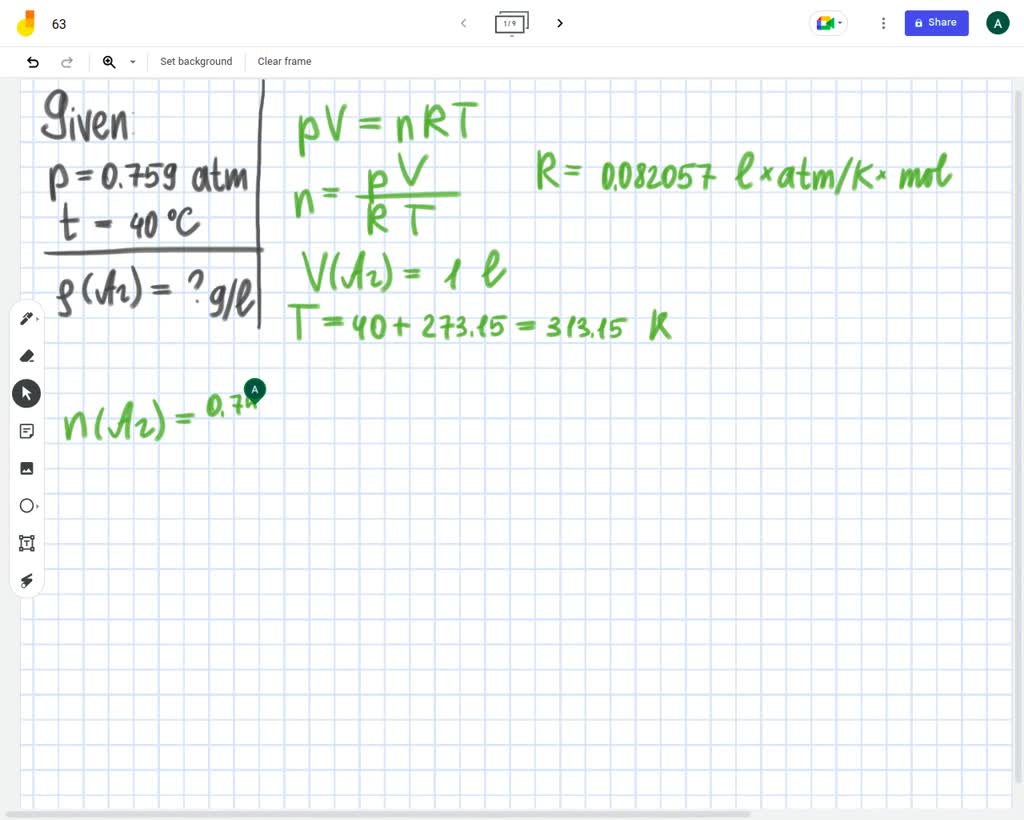Click Set background option
The height and width of the screenshot is (820, 1024).
[196, 61]
